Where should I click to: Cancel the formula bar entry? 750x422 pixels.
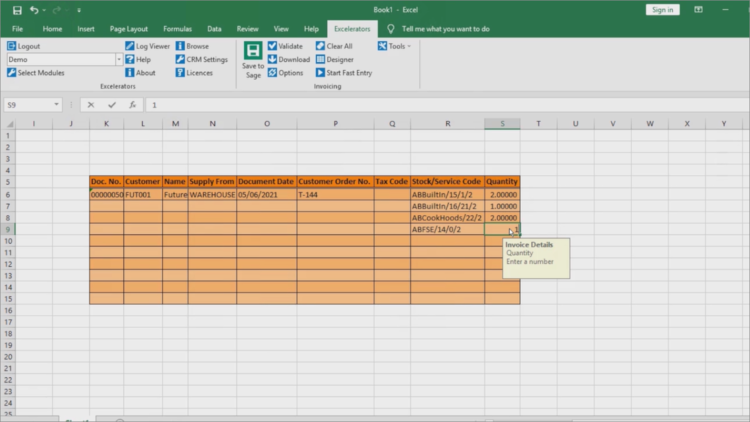[x=91, y=105]
